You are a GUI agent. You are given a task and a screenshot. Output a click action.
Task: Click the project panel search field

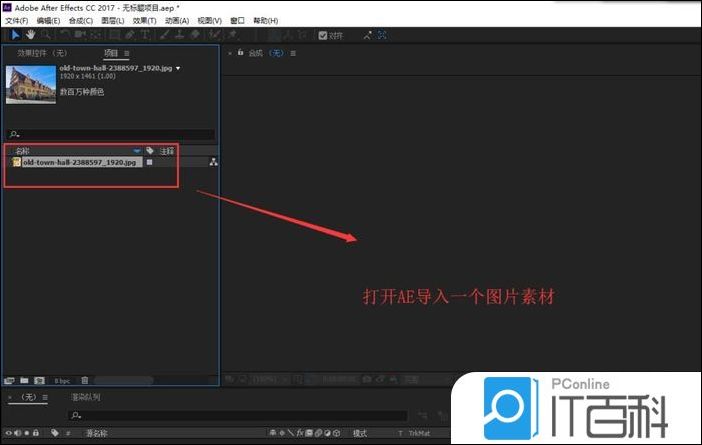[111, 134]
